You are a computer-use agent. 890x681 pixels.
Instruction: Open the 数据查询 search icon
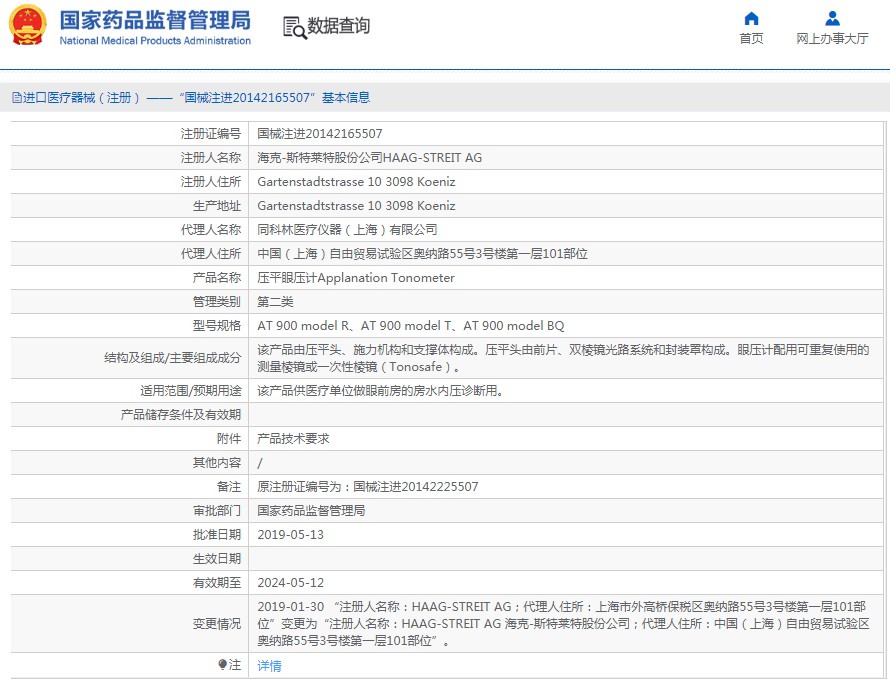click(x=295, y=27)
